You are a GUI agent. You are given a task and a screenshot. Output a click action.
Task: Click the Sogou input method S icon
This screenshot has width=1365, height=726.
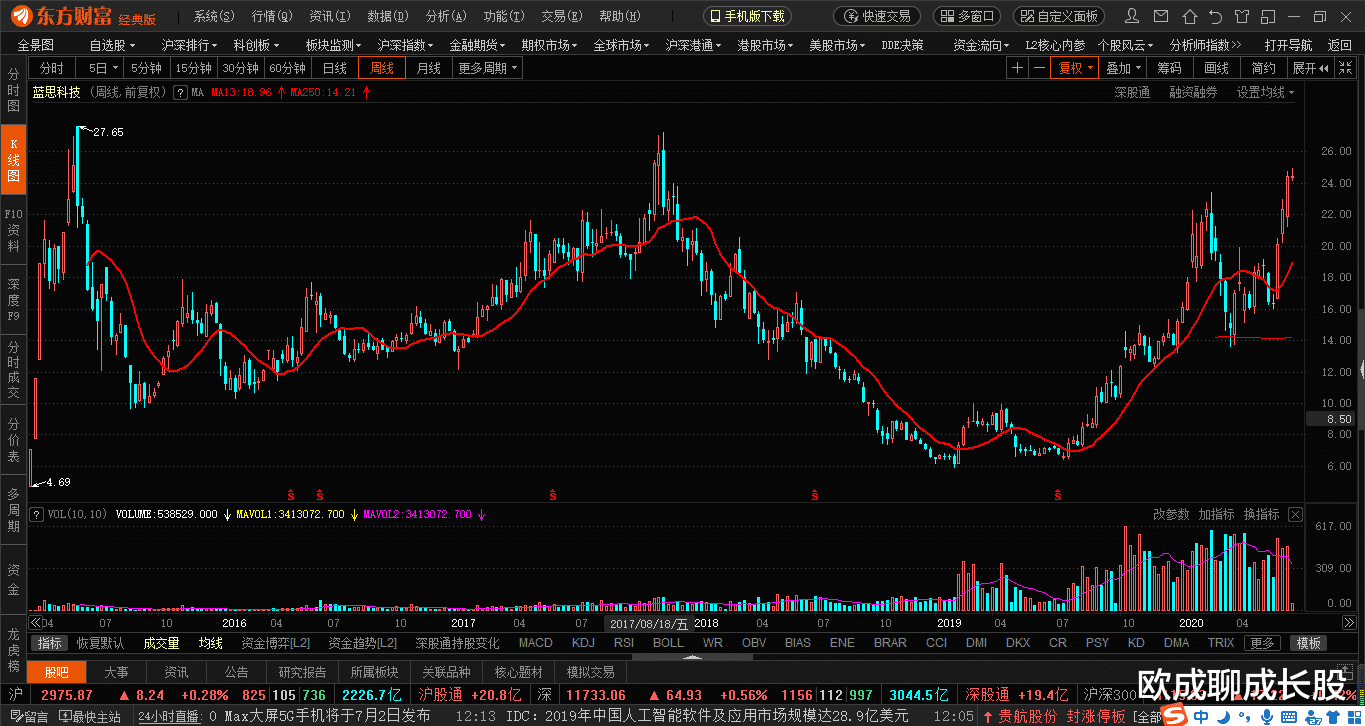pos(1172,716)
